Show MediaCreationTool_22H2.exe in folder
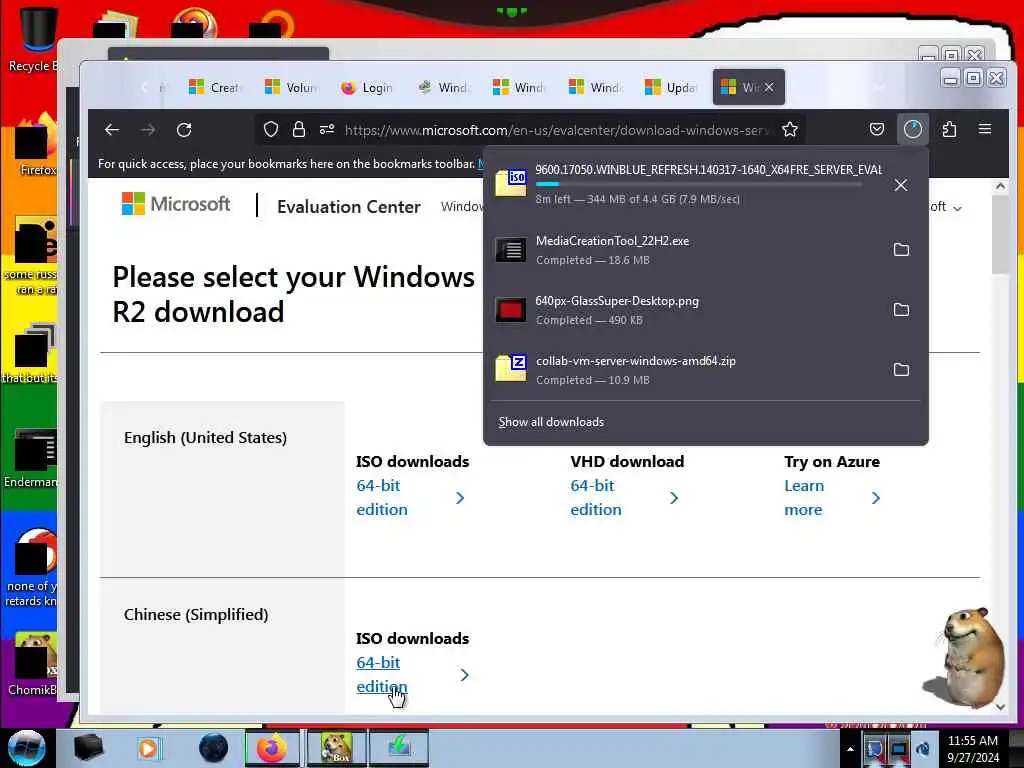1024x768 pixels. pyautogui.click(x=901, y=249)
